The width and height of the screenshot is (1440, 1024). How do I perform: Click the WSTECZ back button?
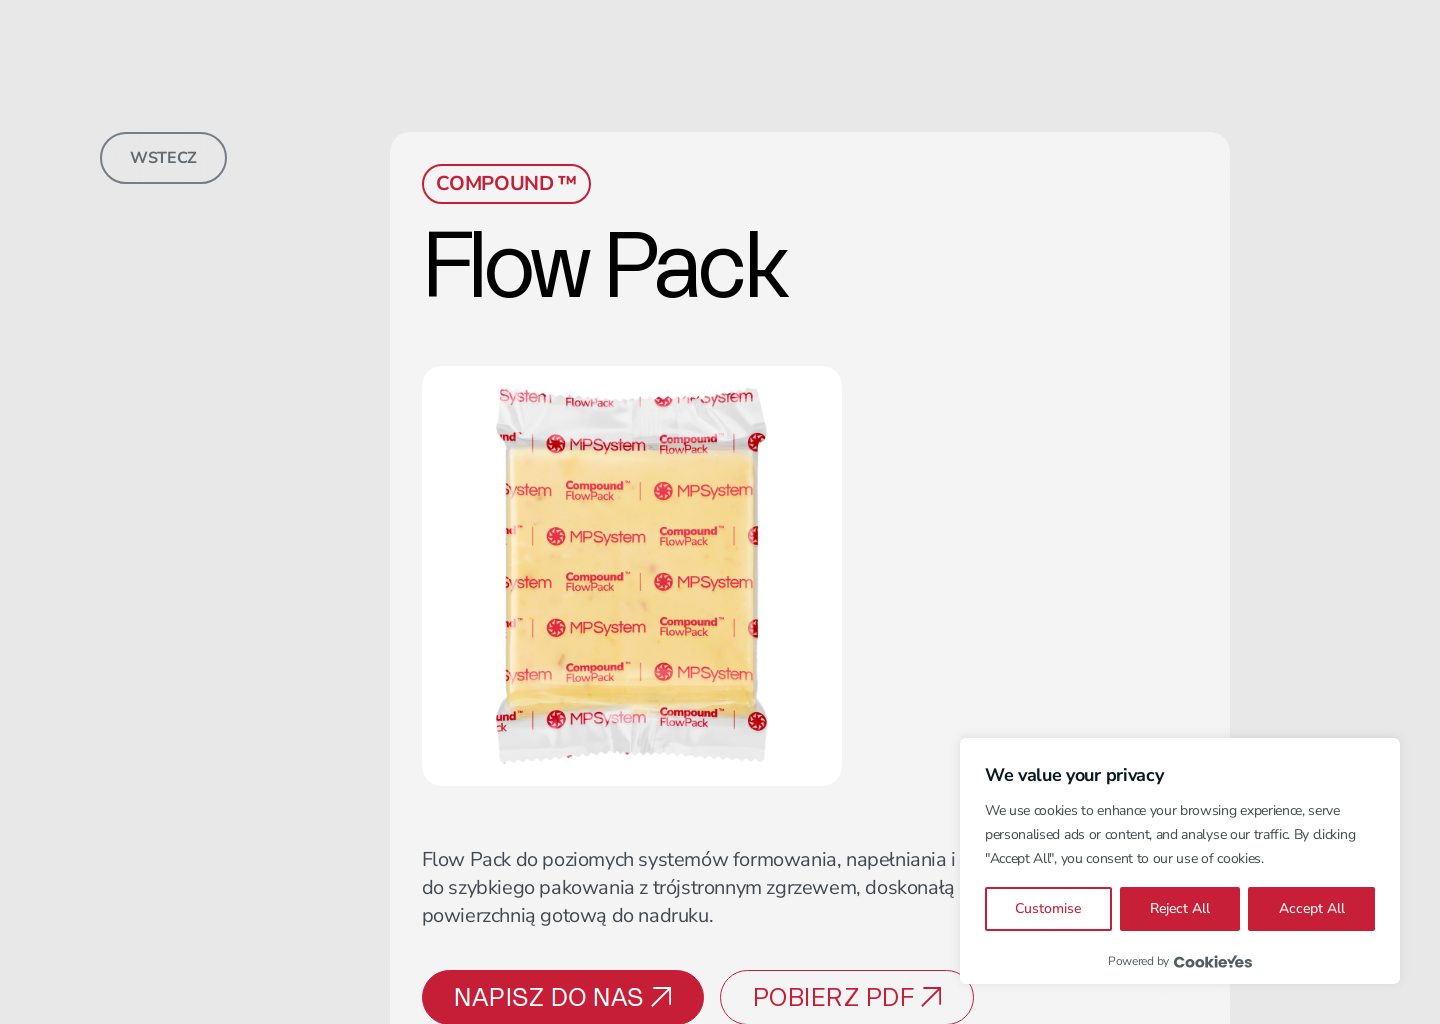pyautogui.click(x=162, y=157)
